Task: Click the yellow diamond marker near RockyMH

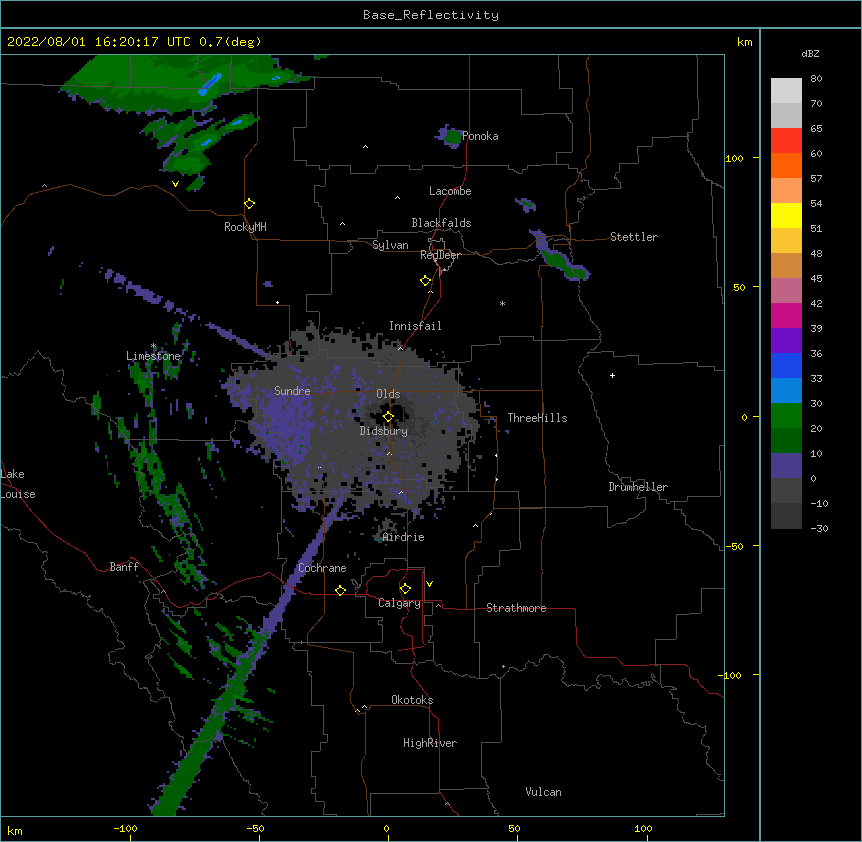Action: 250,204
